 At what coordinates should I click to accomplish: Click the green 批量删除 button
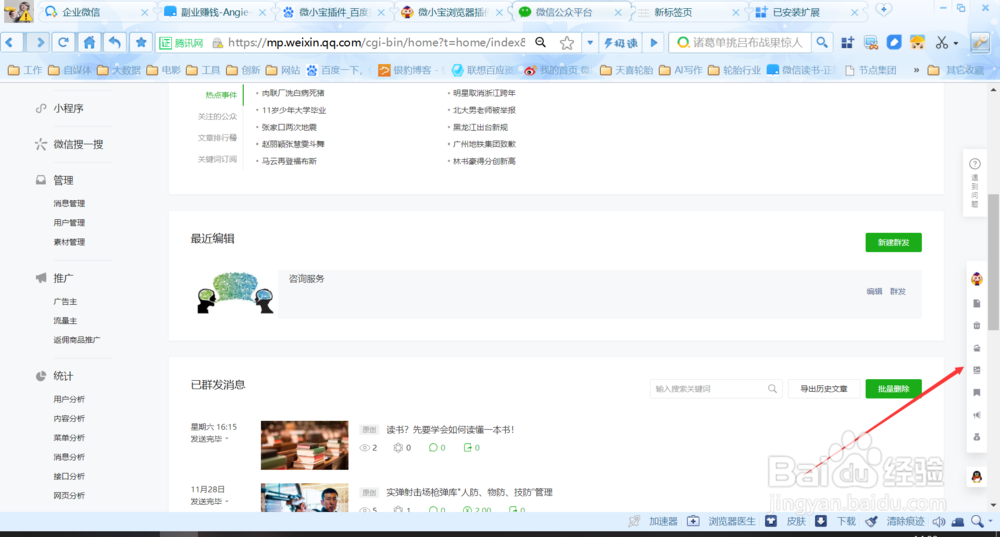pyautogui.click(x=893, y=388)
